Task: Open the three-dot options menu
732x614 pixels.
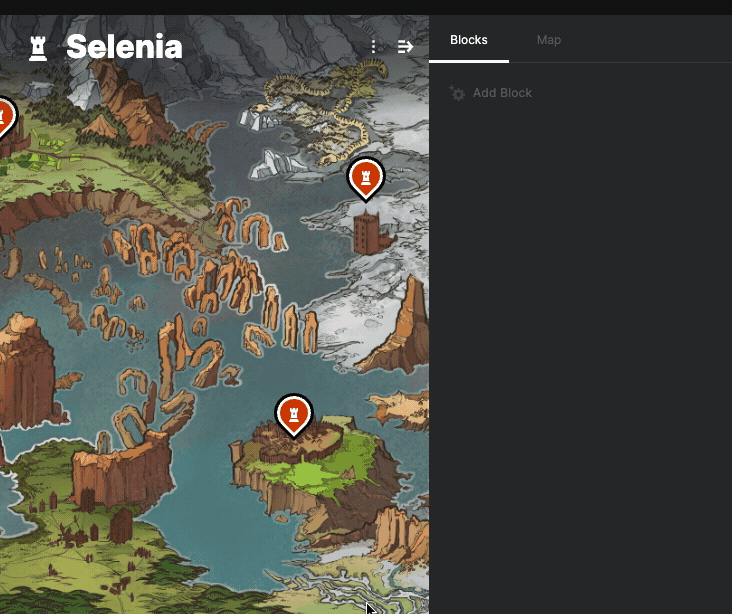Action: click(x=373, y=46)
